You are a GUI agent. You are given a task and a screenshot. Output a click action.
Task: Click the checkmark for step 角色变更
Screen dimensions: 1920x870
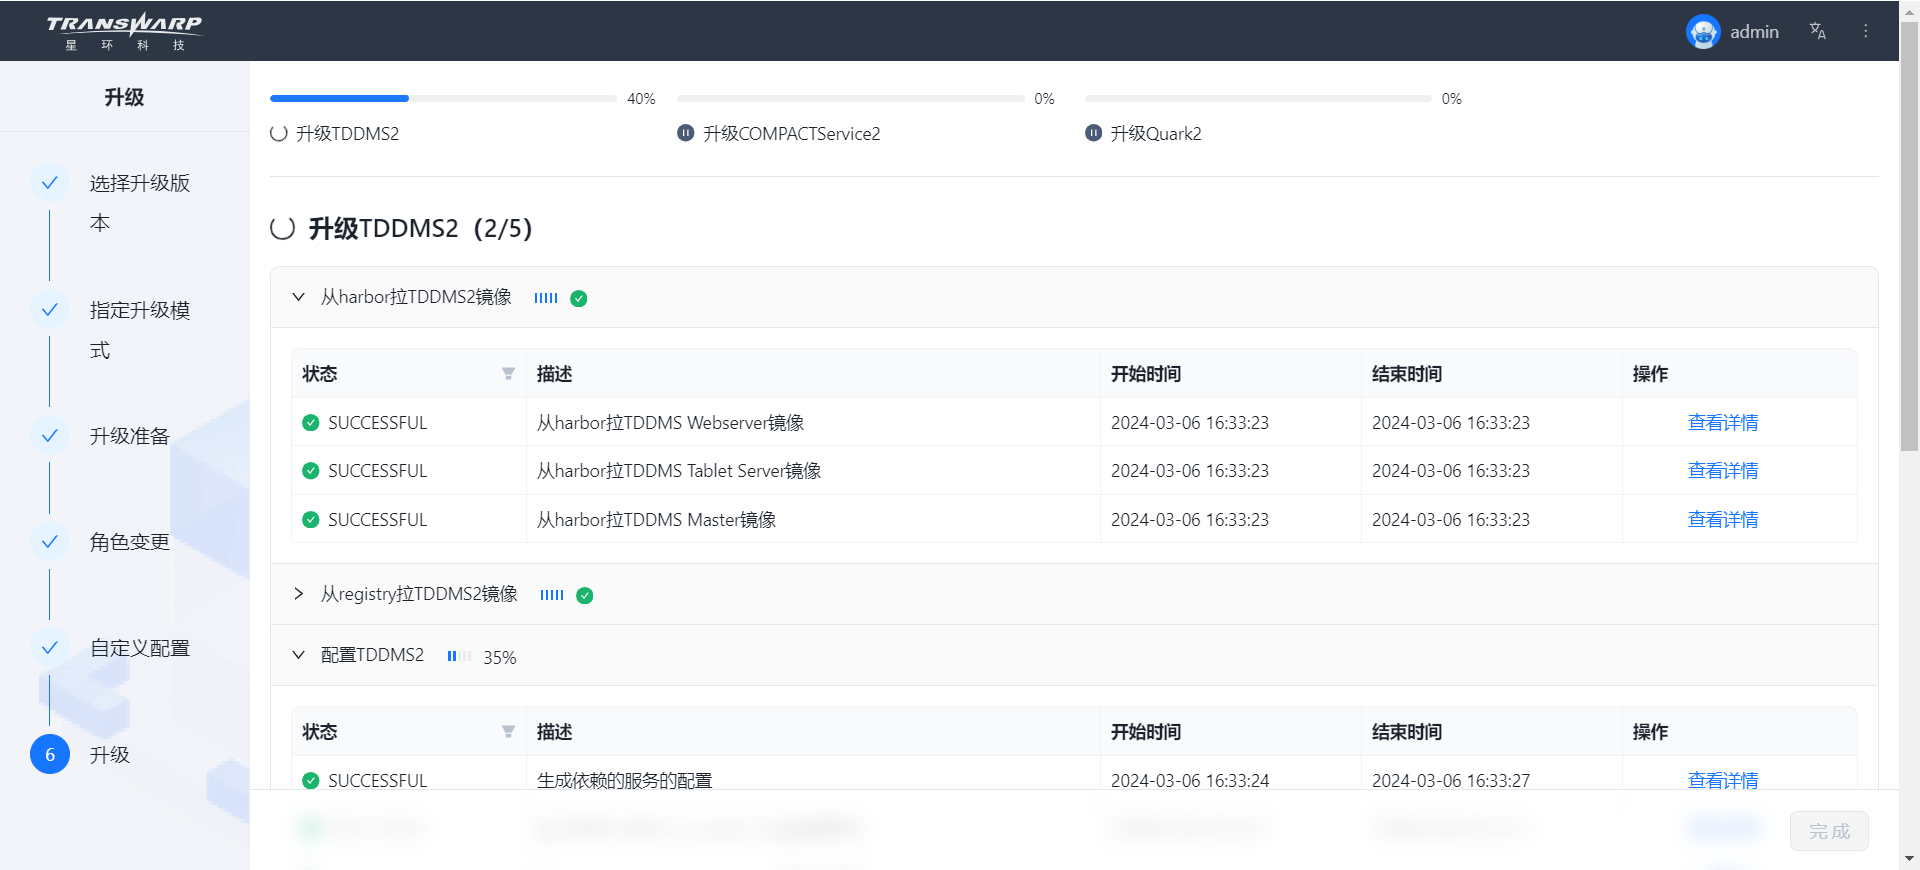49,542
